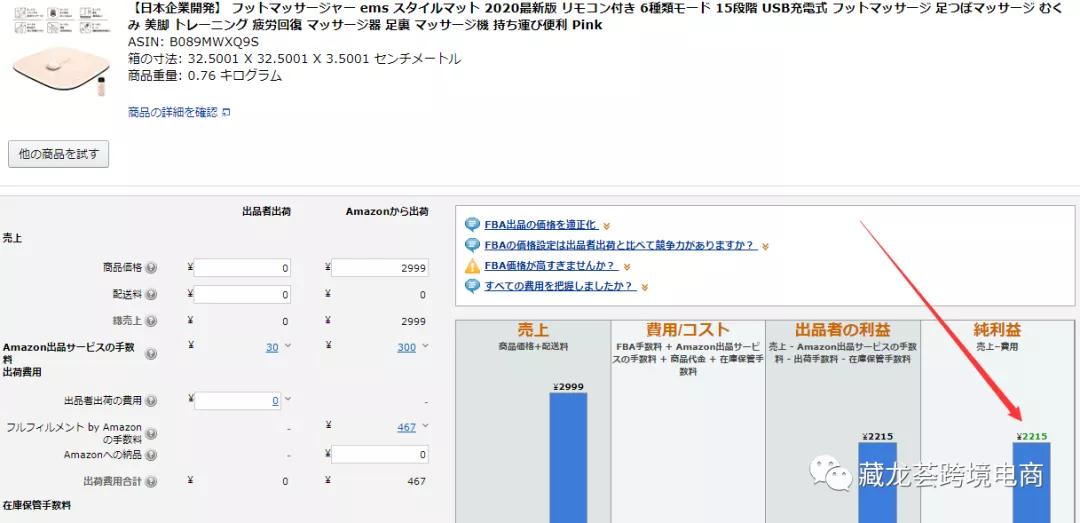This screenshot has height=523, width=1080.
Task: Expand the chevron next to the 300 fee
Action: point(425,346)
